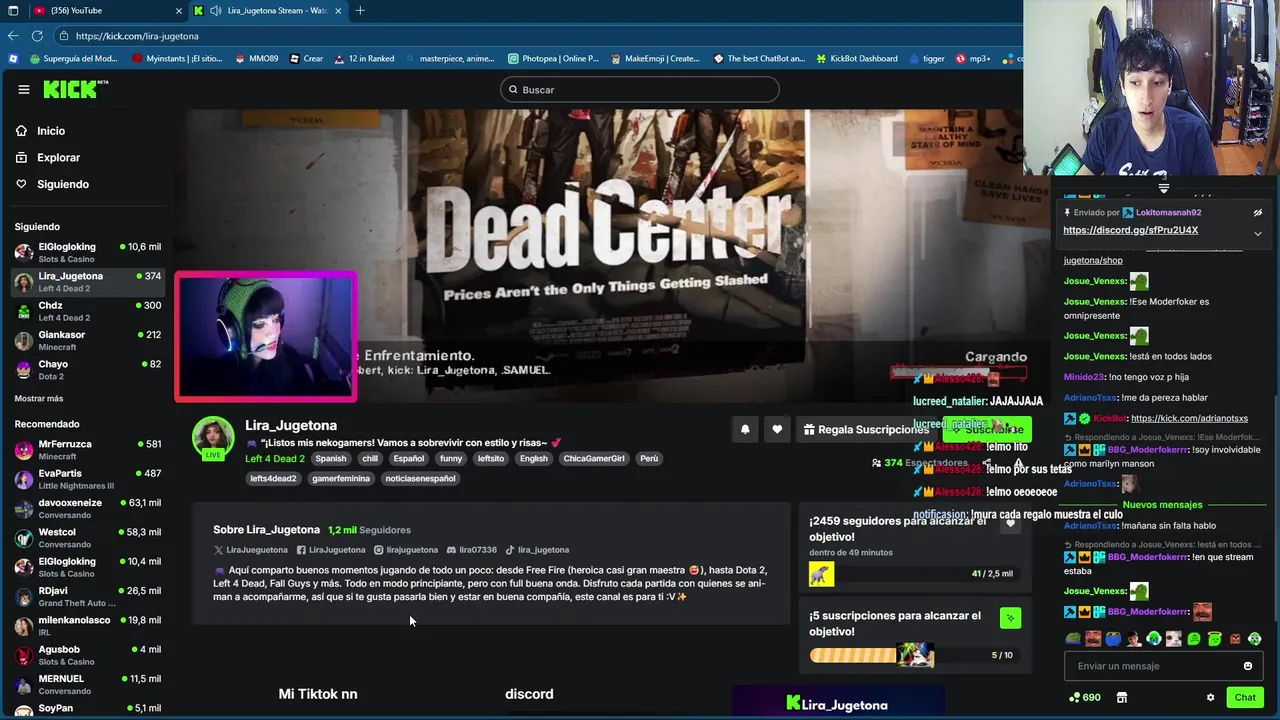Open recommended channel MERNUEL
Image resolution: width=1280 pixels, height=720 pixels.
point(88,684)
